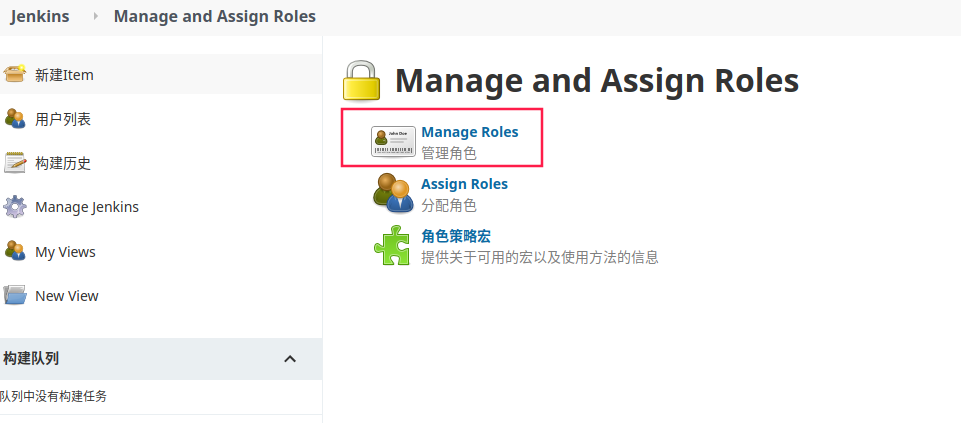Click the New View folder icon
The height and width of the screenshot is (423, 961).
[x=15, y=295]
